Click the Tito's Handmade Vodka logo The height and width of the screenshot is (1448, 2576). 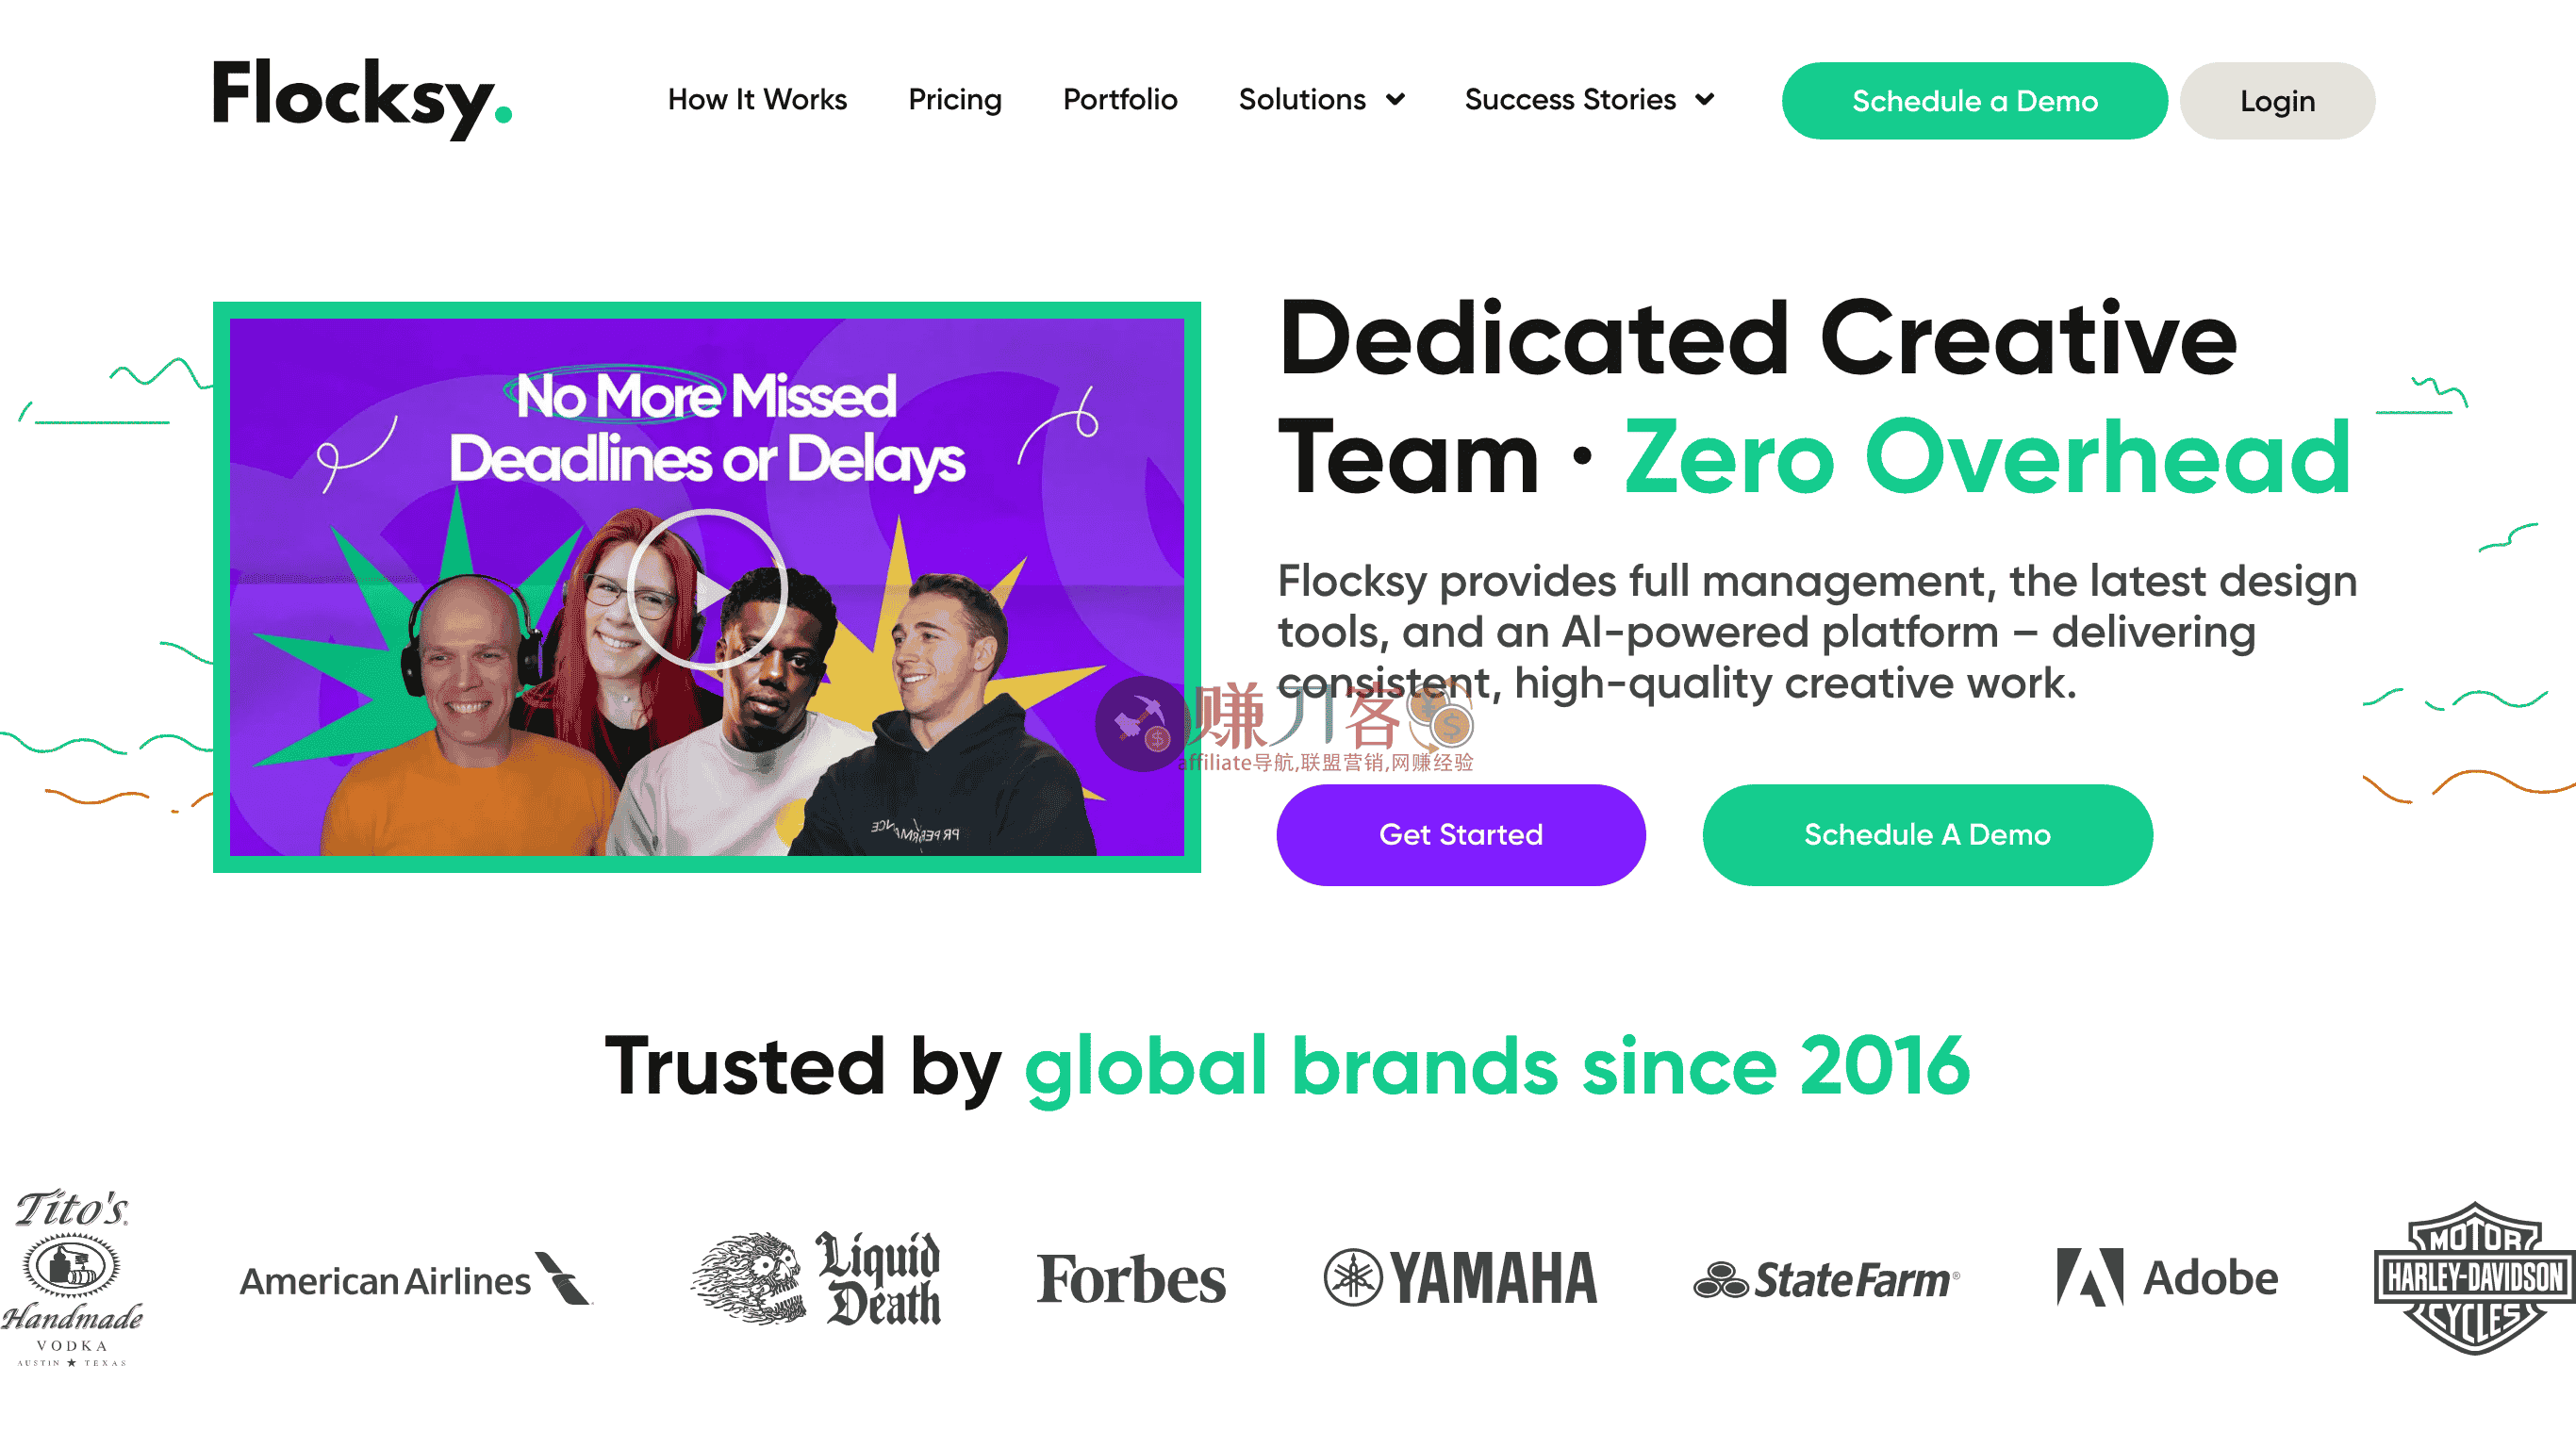click(72, 1277)
